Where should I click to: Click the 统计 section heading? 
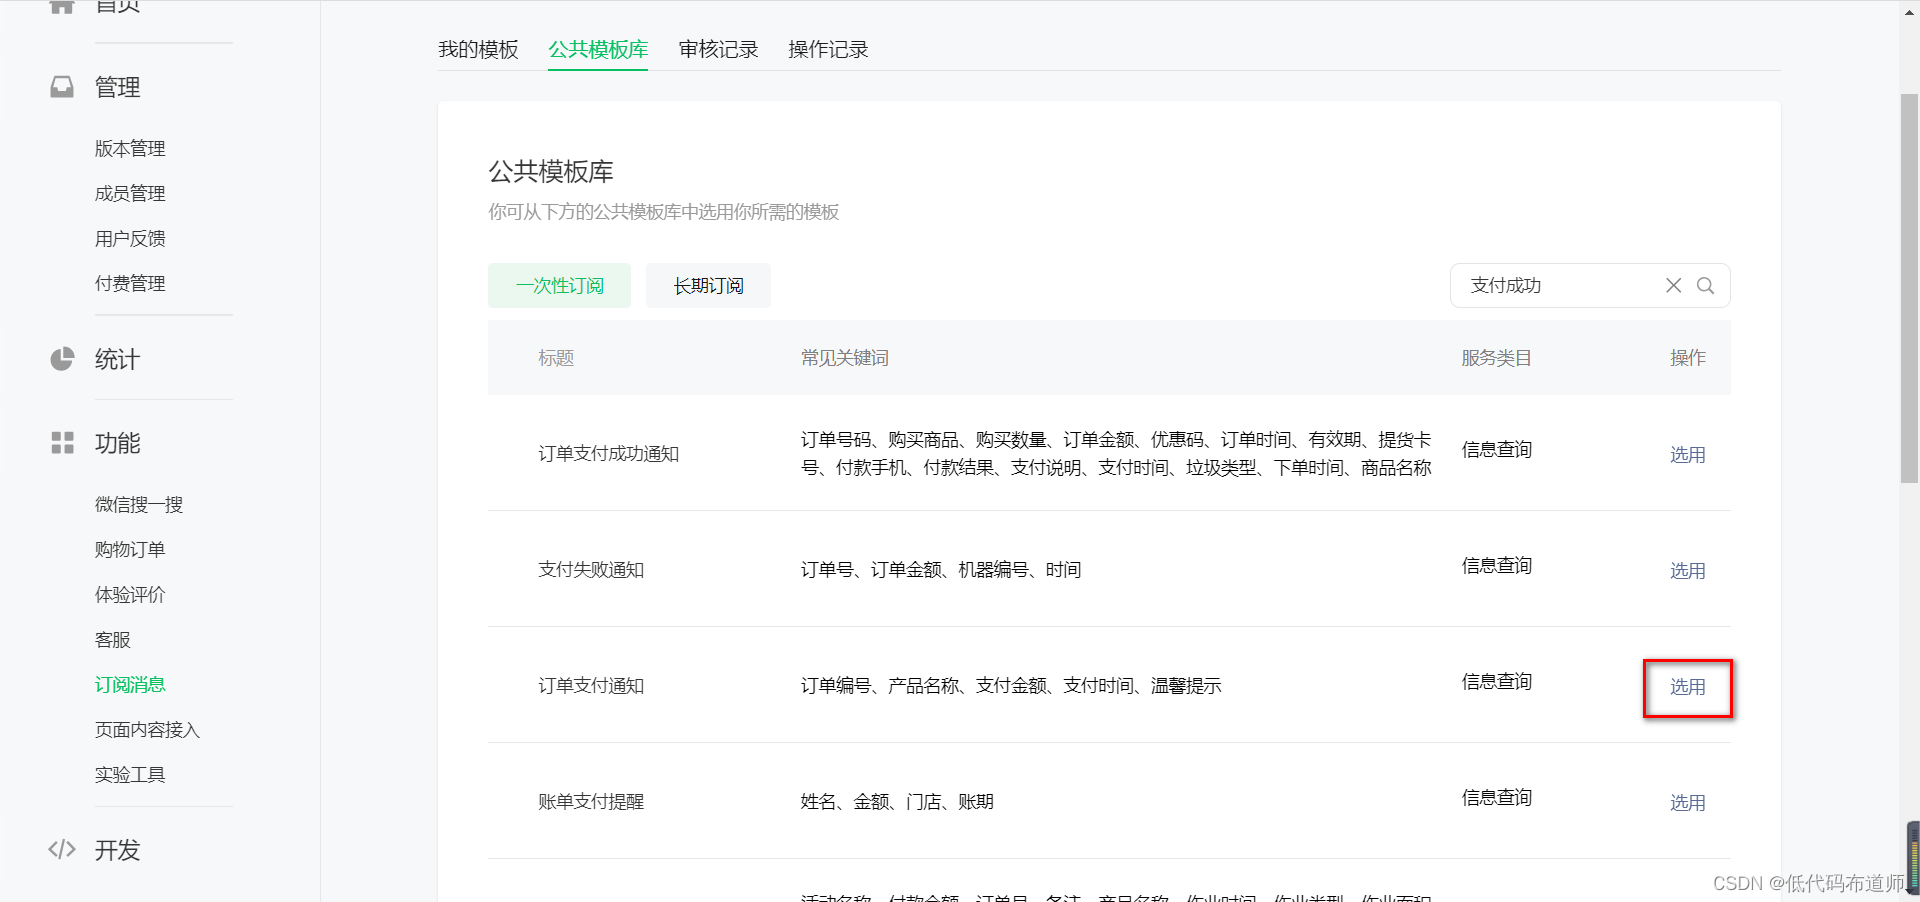pos(117,359)
